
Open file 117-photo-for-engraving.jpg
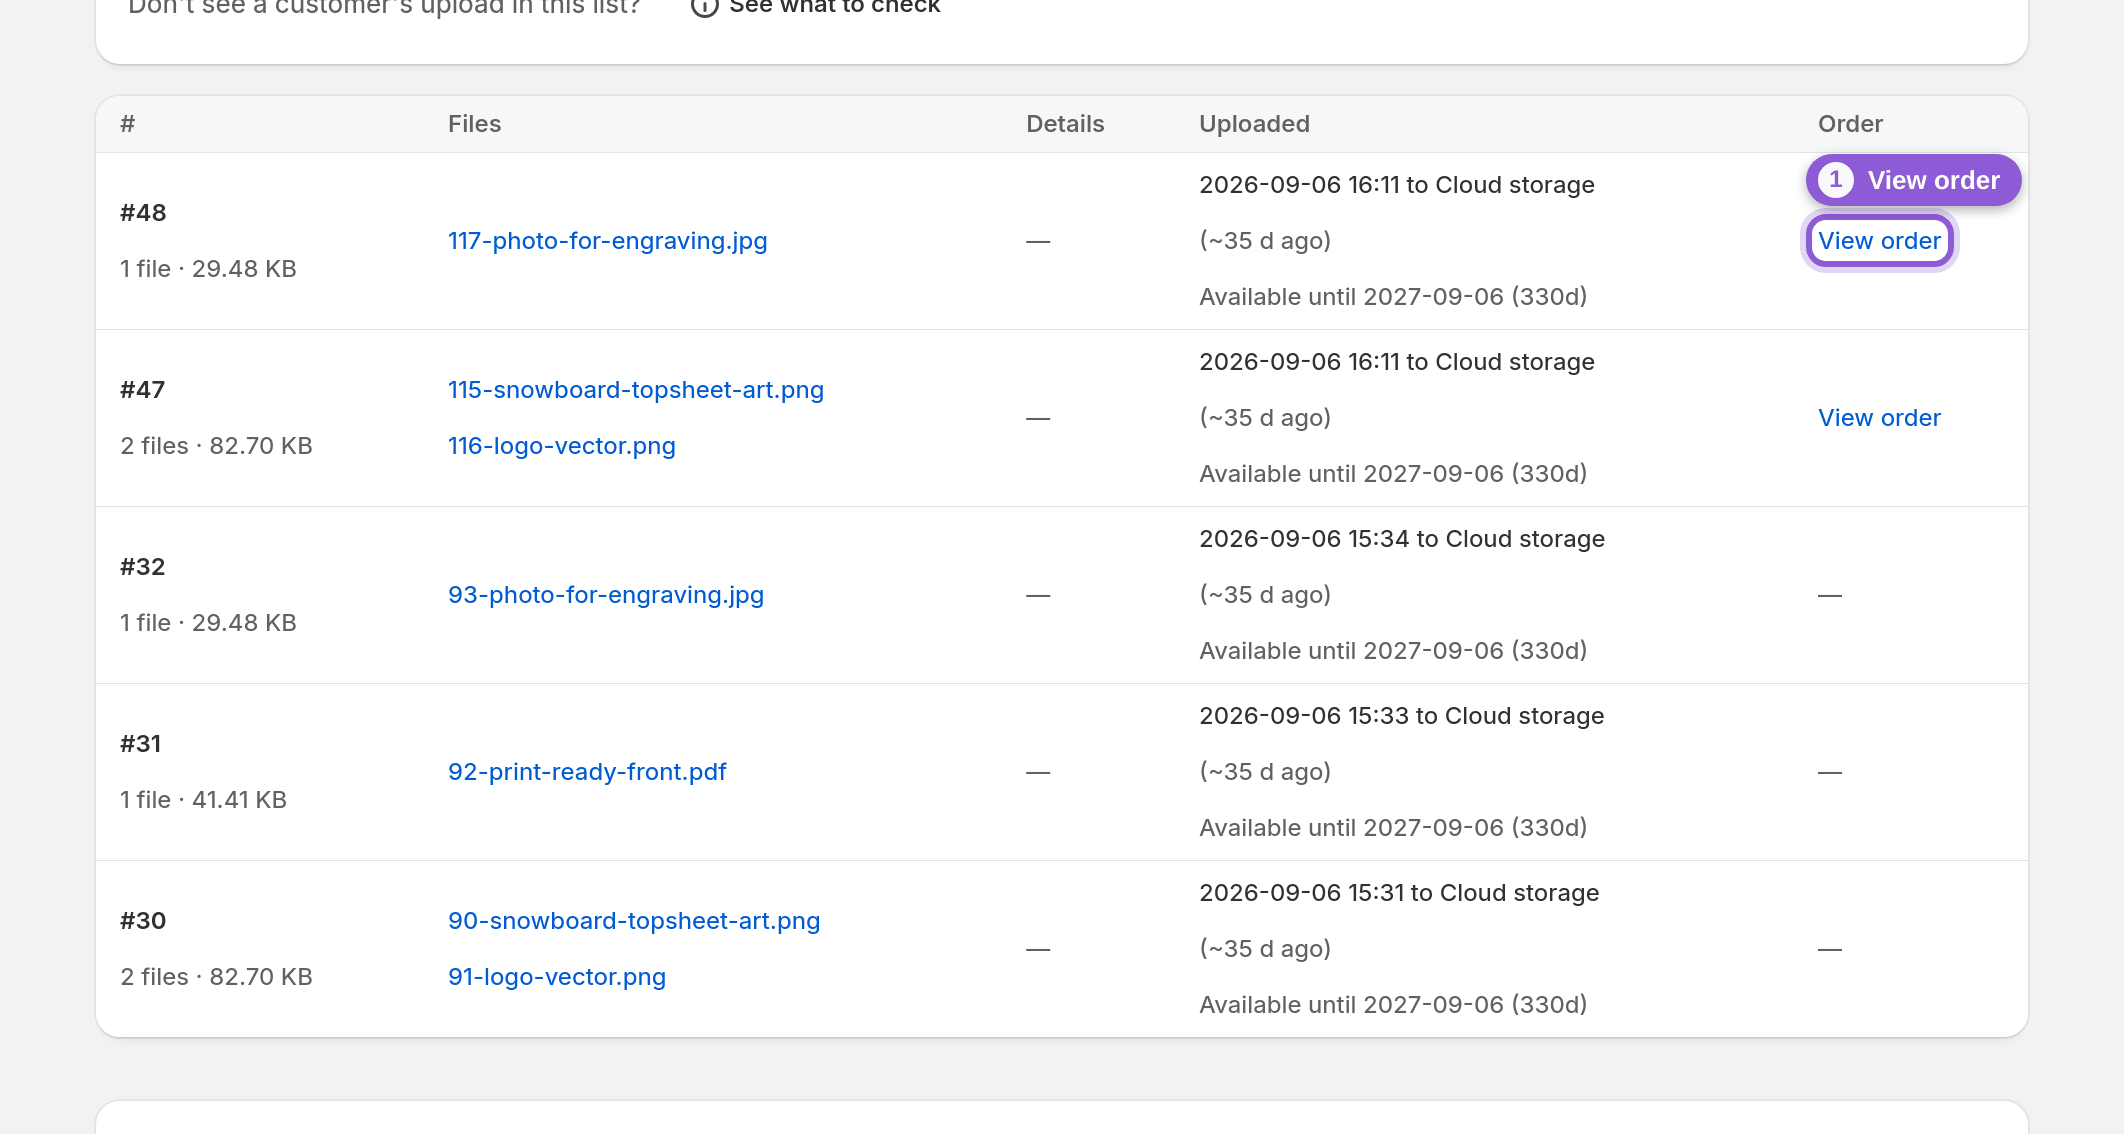coord(608,241)
